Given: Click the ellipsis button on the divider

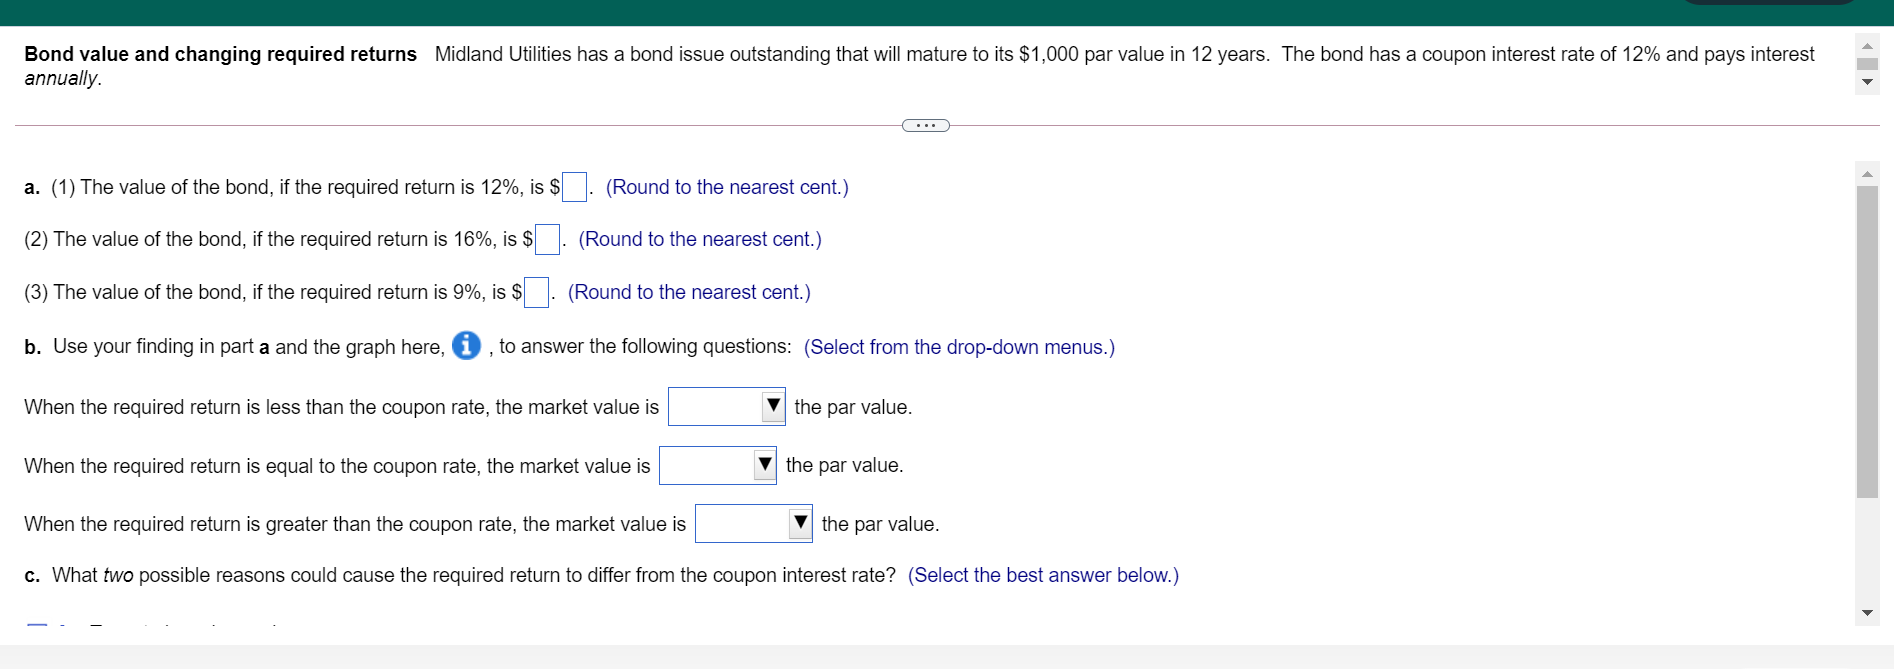Looking at the screenshot, I should [925, 125].
